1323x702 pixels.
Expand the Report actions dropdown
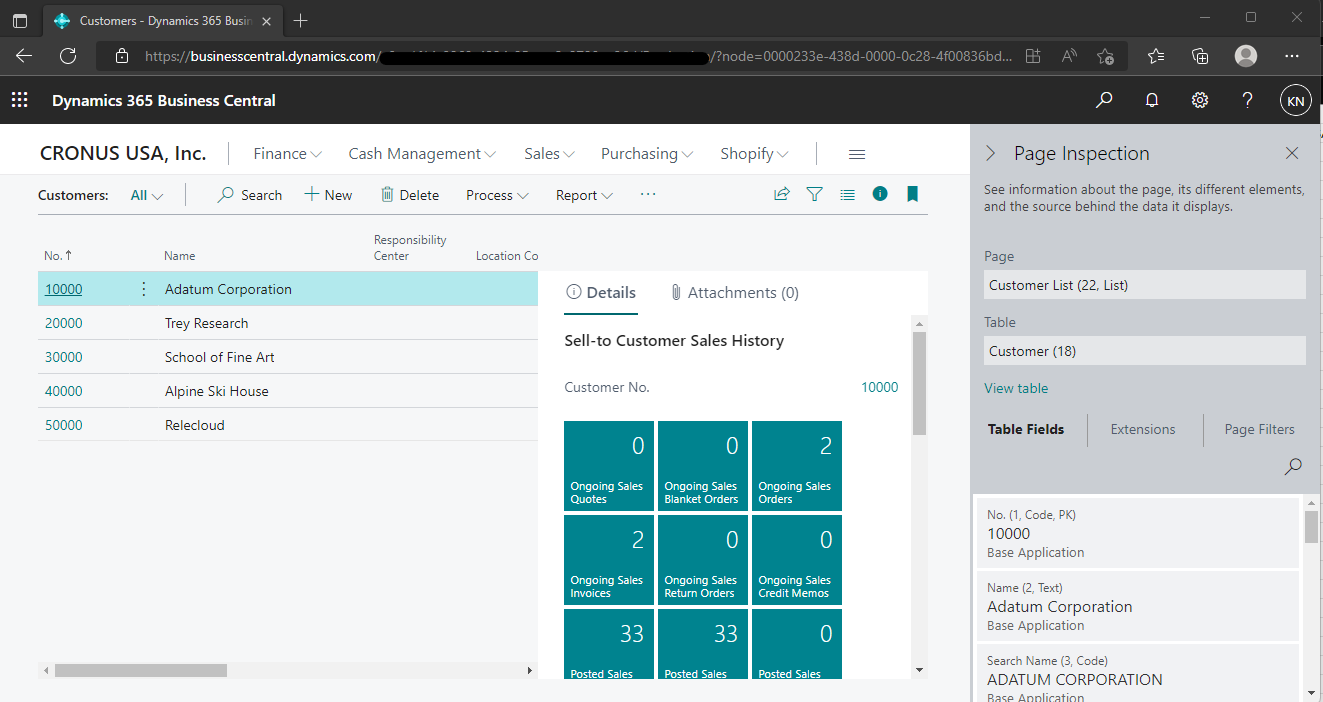(584, 195)
